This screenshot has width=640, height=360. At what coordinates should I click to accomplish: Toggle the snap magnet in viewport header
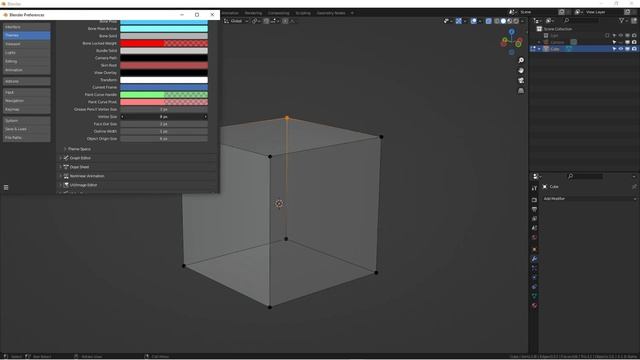[266, 21]
